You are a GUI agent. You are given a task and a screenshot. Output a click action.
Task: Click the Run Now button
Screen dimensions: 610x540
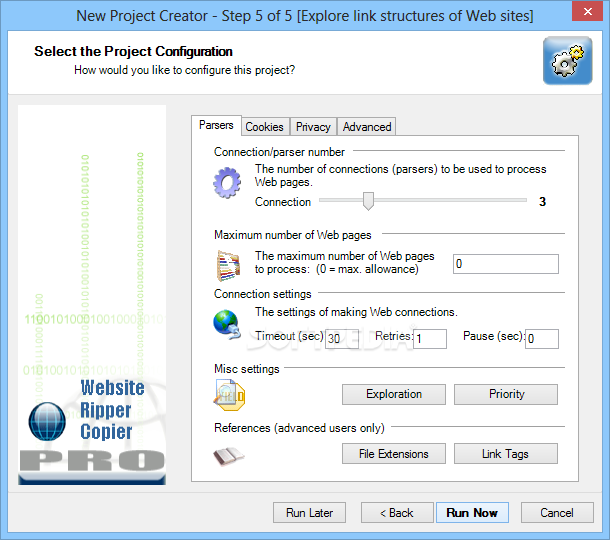coord(472,512)
